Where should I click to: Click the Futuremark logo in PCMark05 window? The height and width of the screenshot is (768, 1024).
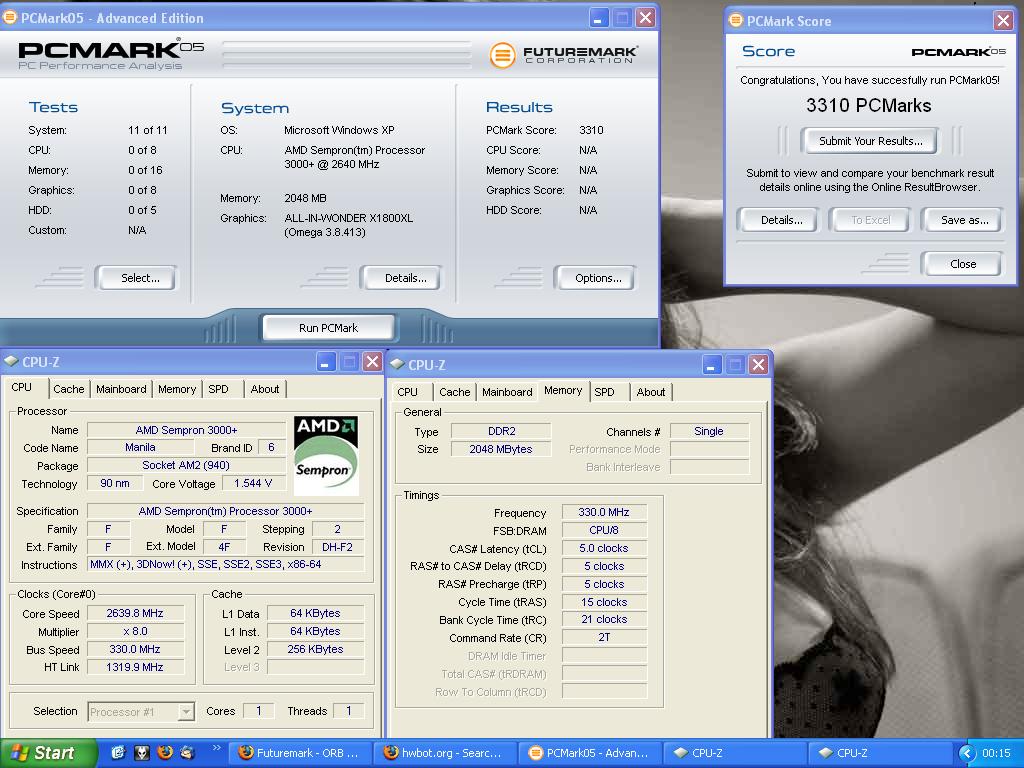coord(563,54)
